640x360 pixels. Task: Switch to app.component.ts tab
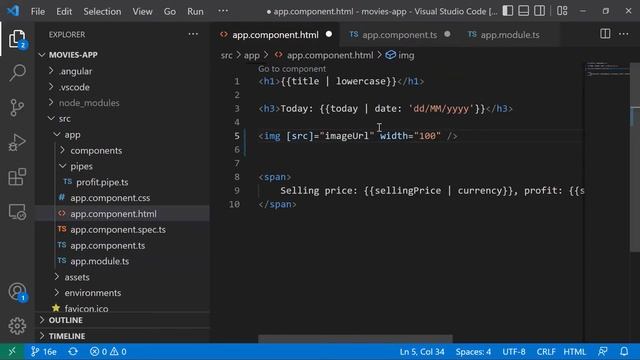pos(399,35)
